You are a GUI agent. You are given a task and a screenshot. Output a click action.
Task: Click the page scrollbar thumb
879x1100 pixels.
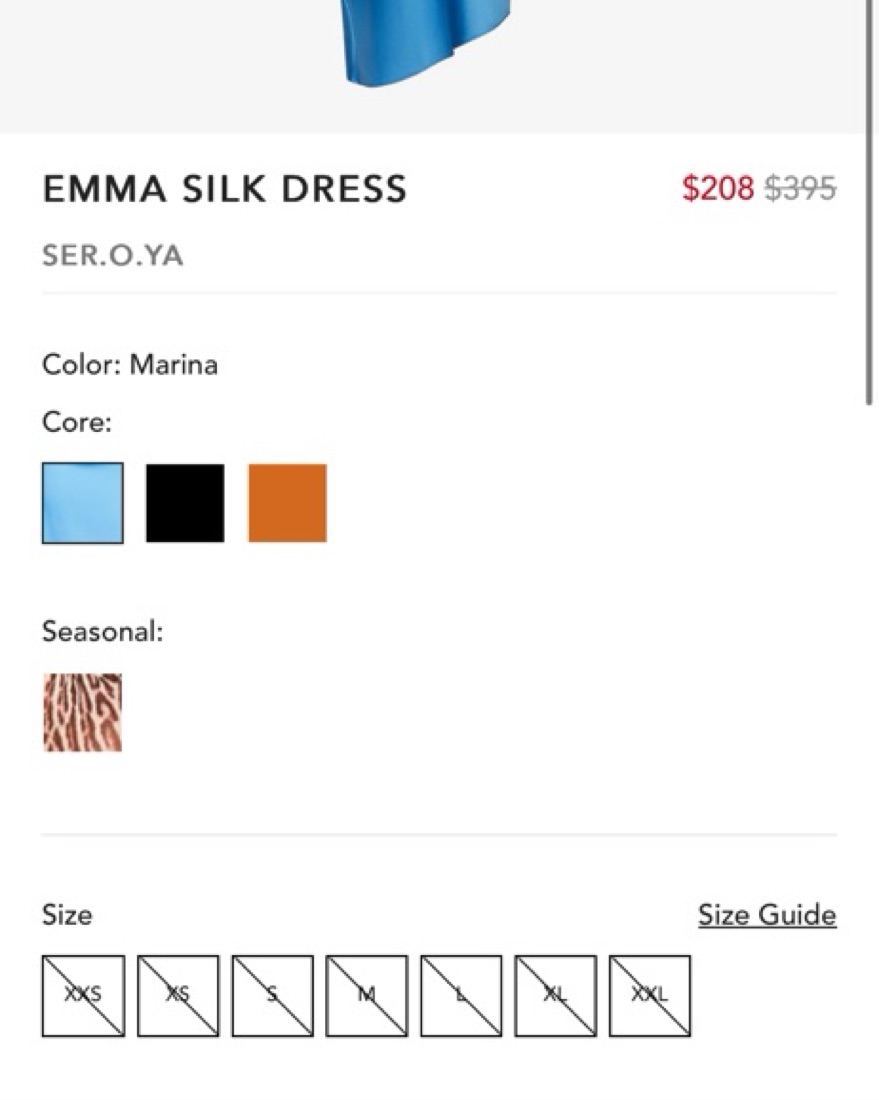pos(870,200)
